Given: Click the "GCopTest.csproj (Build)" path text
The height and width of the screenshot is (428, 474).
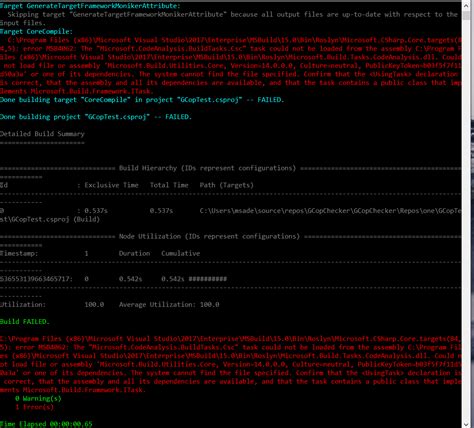Looking at the screenshot, I should [x=50, y=219].
